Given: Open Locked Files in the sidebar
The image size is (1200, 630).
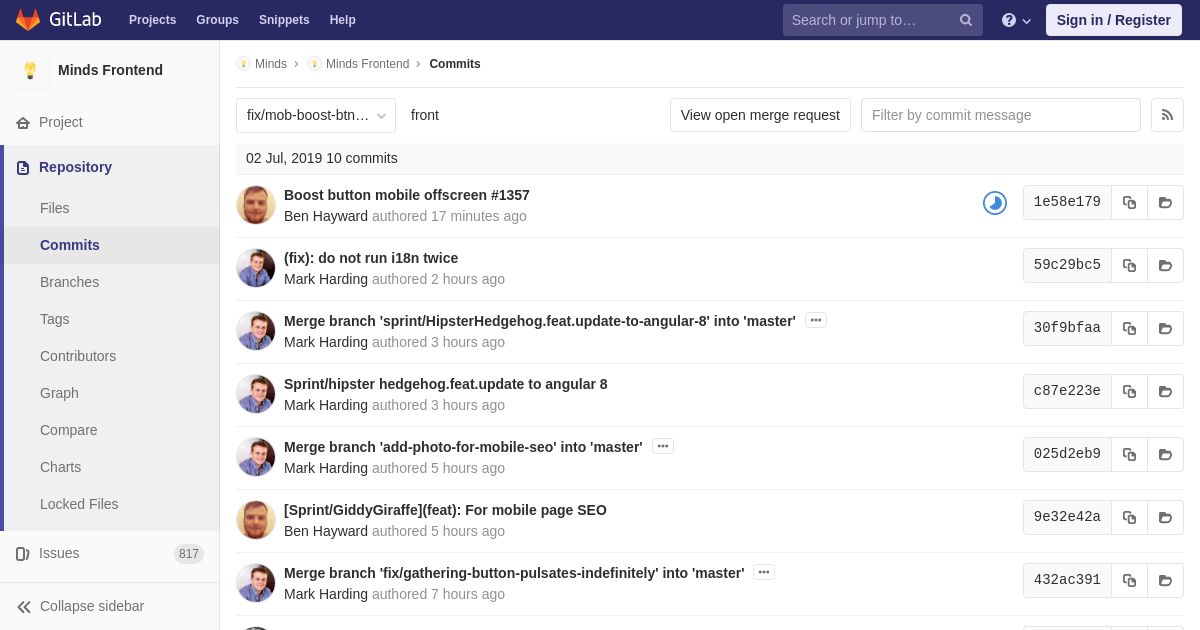Looking at the screenshot, I should pos(79,504).
